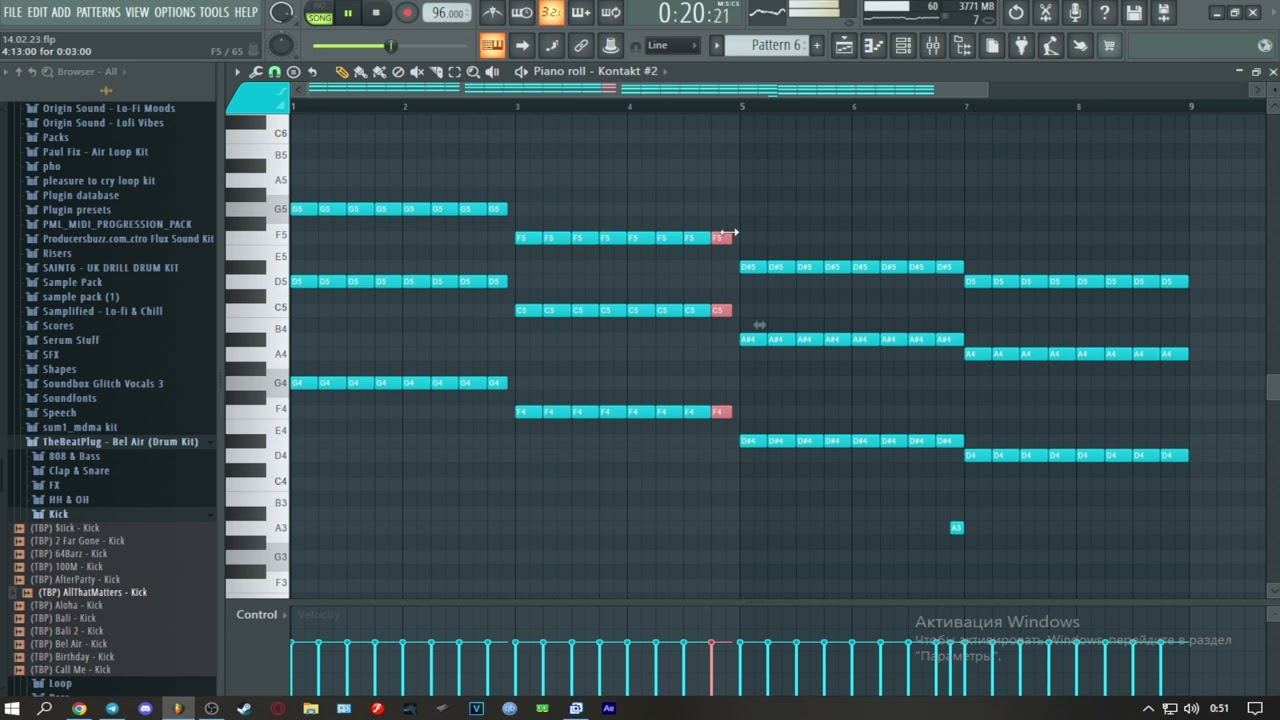This screenshot has height=720, width=1280.
Task: Toggle the metronome icon
Action: [x=492, y=13]
